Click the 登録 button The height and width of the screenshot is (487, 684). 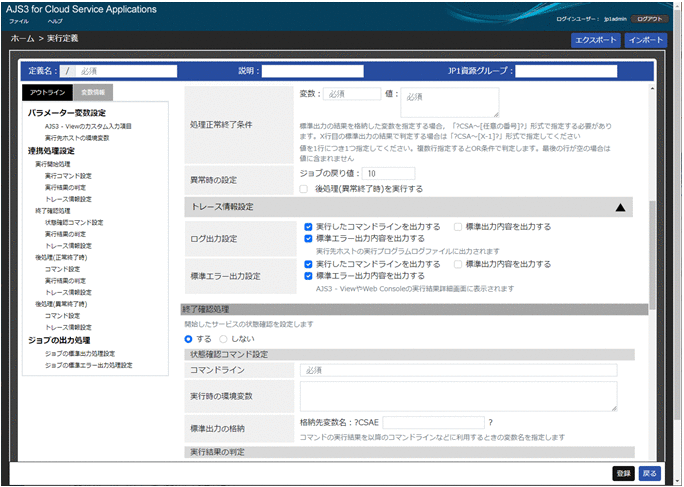(x=623, y=473)
